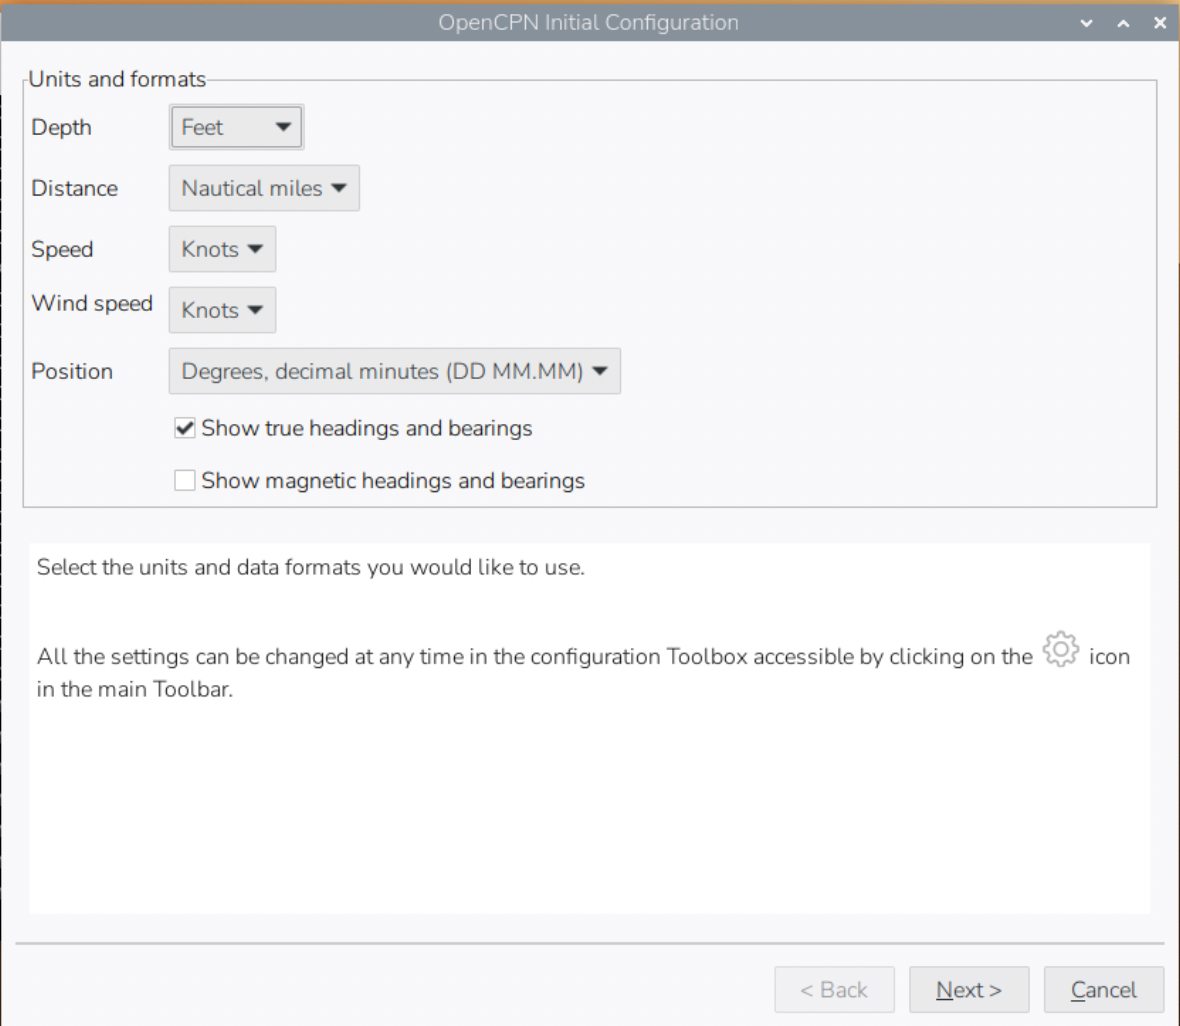Click the Depth label
The height and width of the screenshot is (1026, 1180).
point(61,127)
